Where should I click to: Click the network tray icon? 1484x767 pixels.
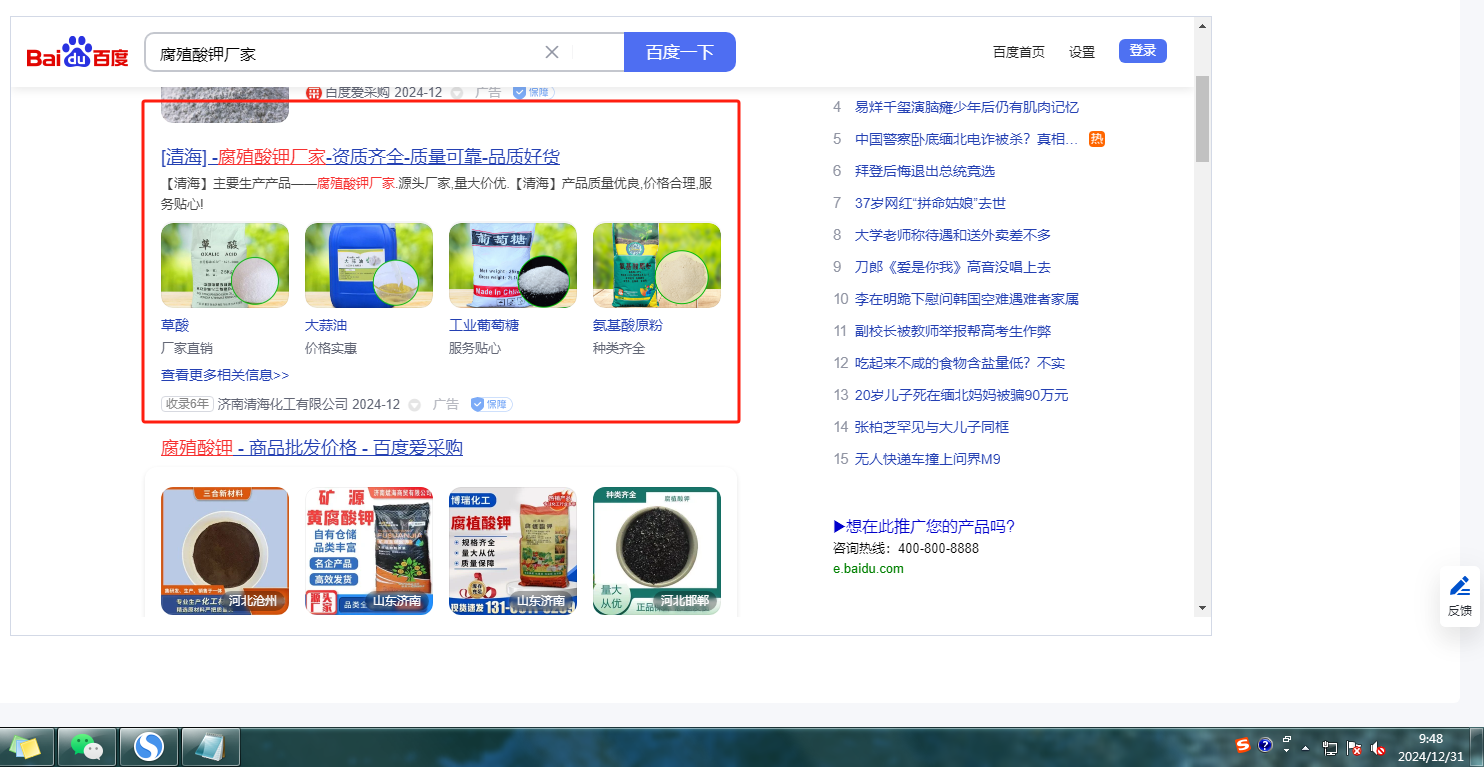[1330, 747]
